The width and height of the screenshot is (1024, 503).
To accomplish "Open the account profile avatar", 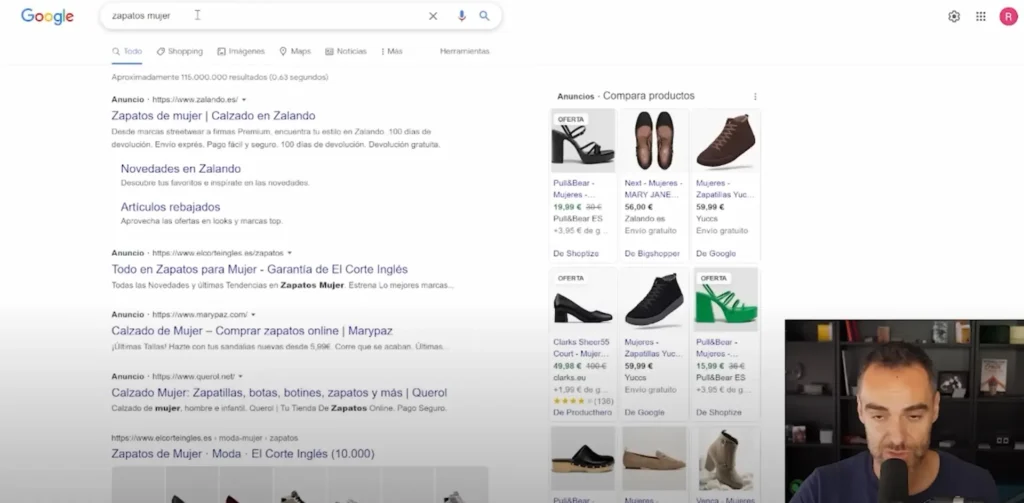I will (1008, 16).
